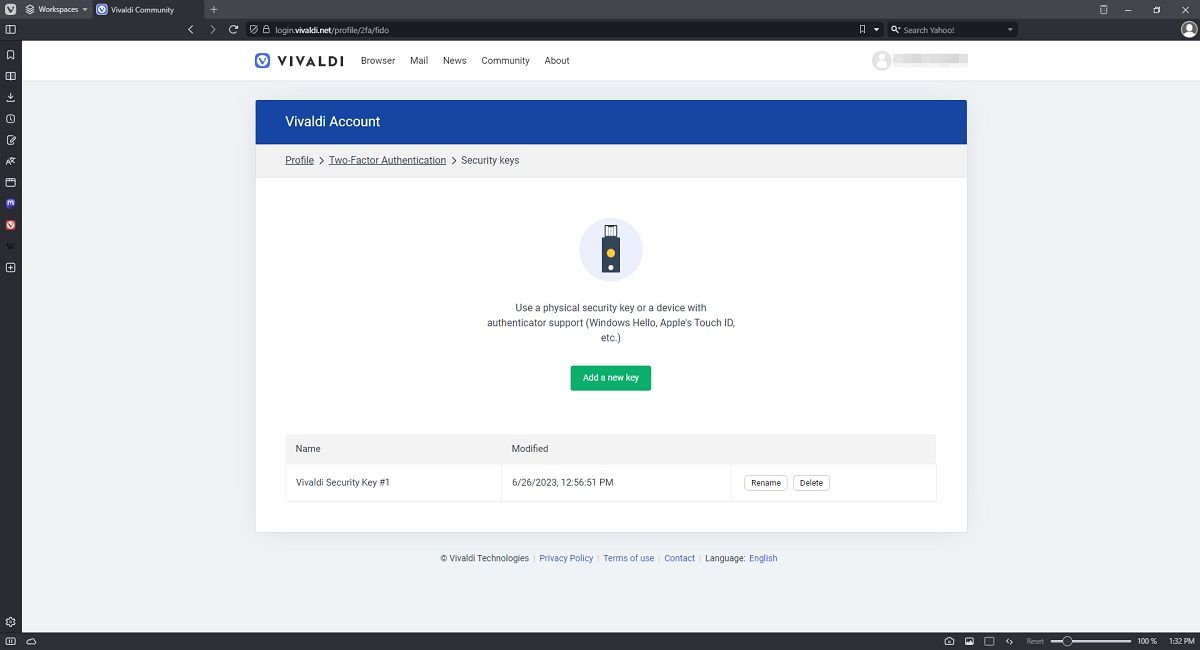Click the sync cloud status icon
Viewport: 1200px width, 650px height.
tap(31, 641)
